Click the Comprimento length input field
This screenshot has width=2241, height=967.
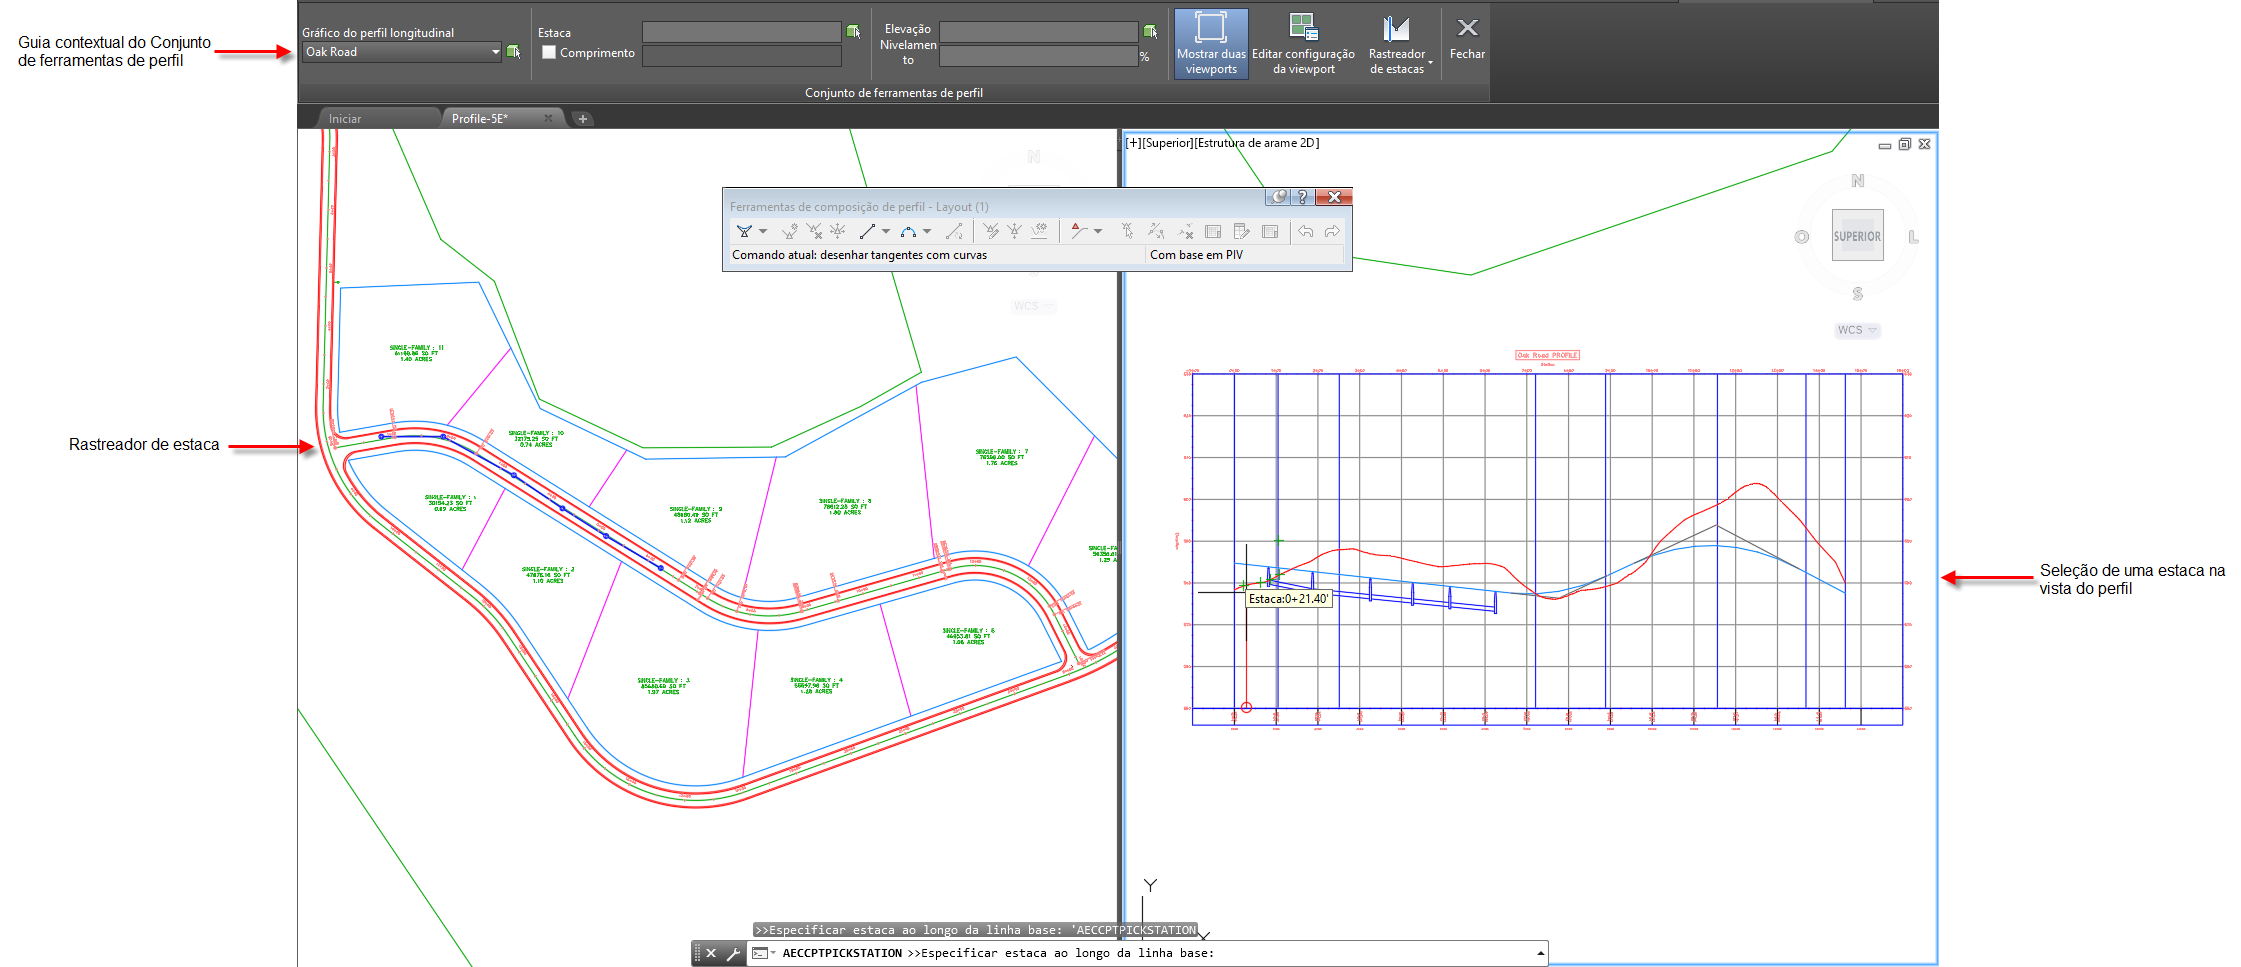point(741,56)
